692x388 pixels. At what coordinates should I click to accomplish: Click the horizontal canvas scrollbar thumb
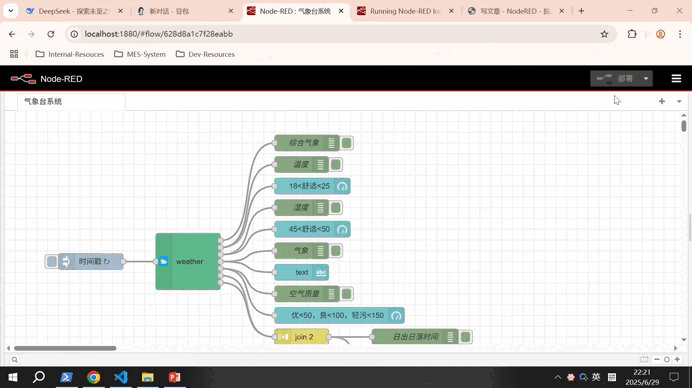[65, 348]
